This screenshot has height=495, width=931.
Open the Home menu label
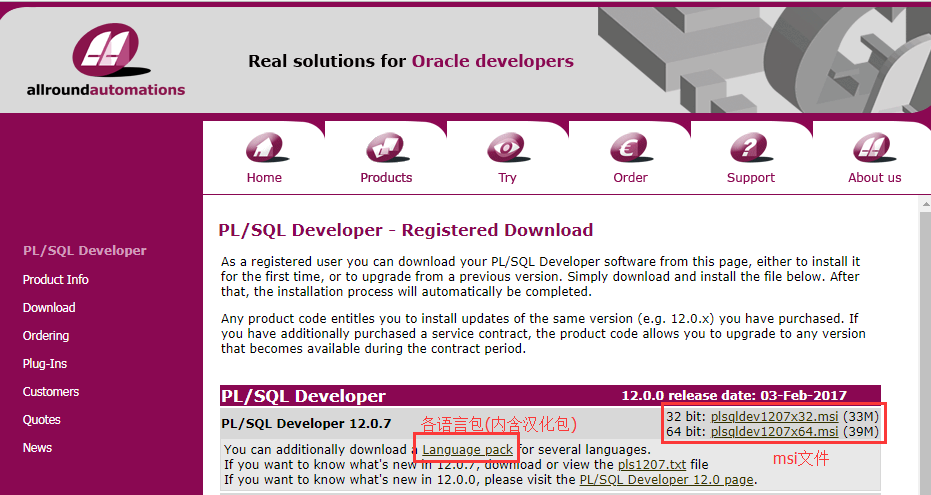tap(264, 177)
